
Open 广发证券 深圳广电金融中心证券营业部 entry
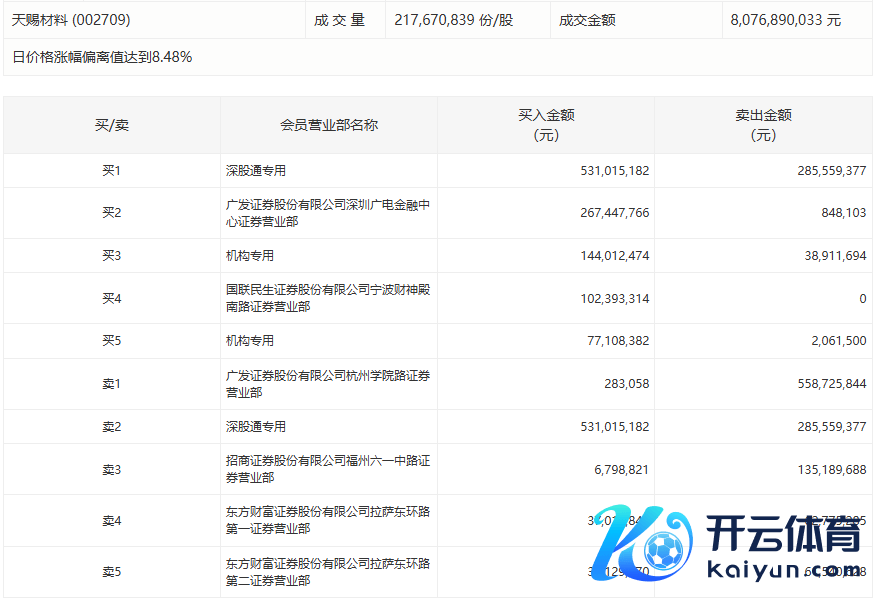point(327,213)
